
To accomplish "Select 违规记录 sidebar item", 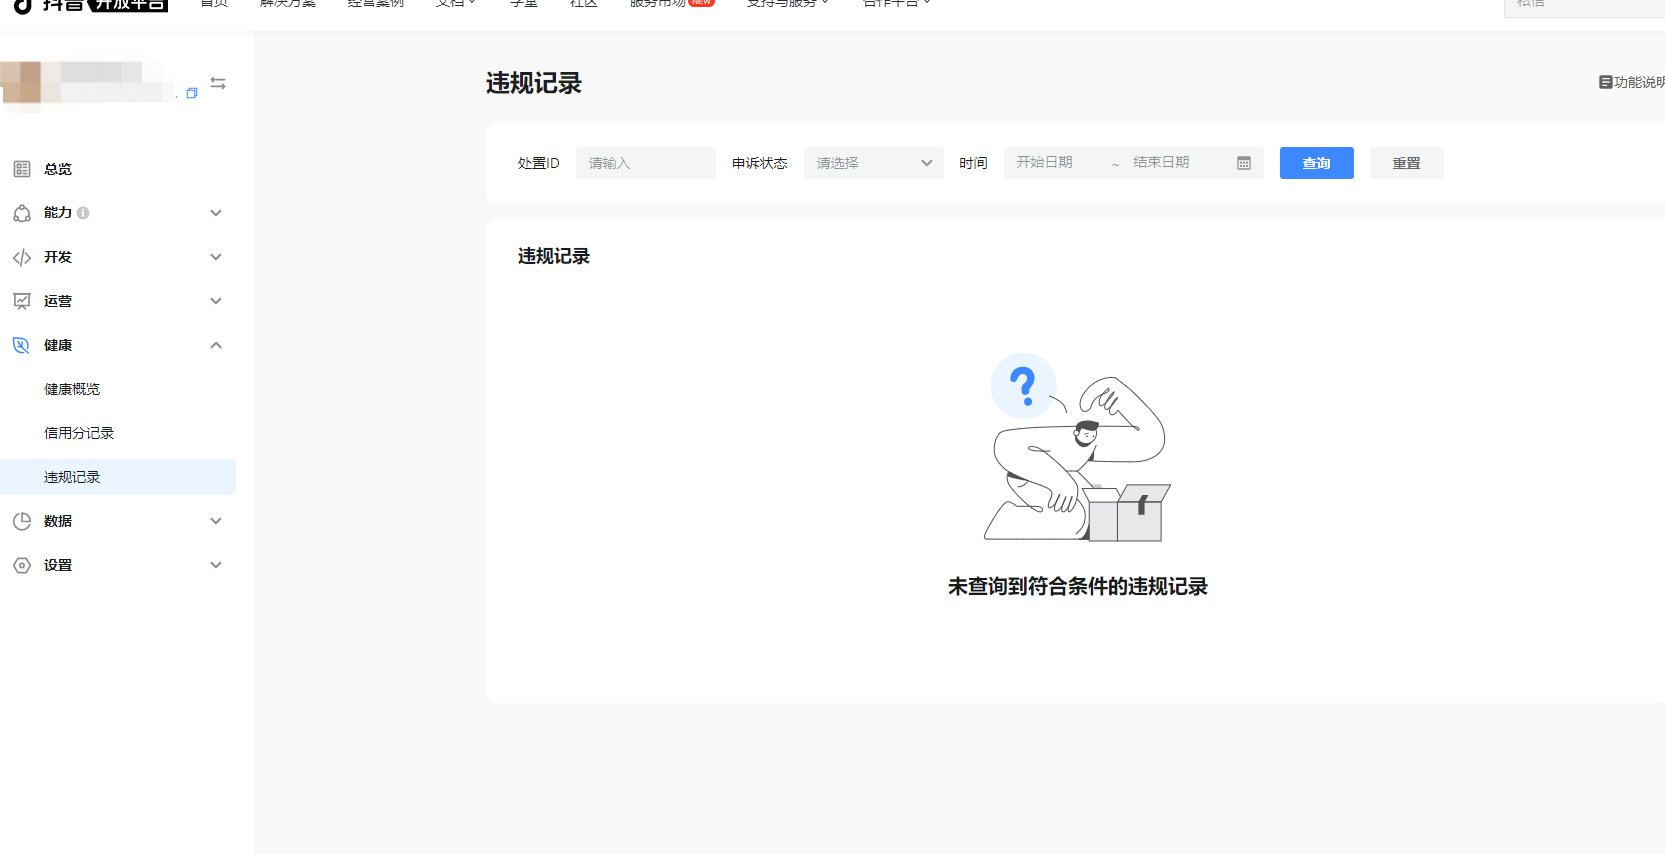I will click(x=72, y=477).
